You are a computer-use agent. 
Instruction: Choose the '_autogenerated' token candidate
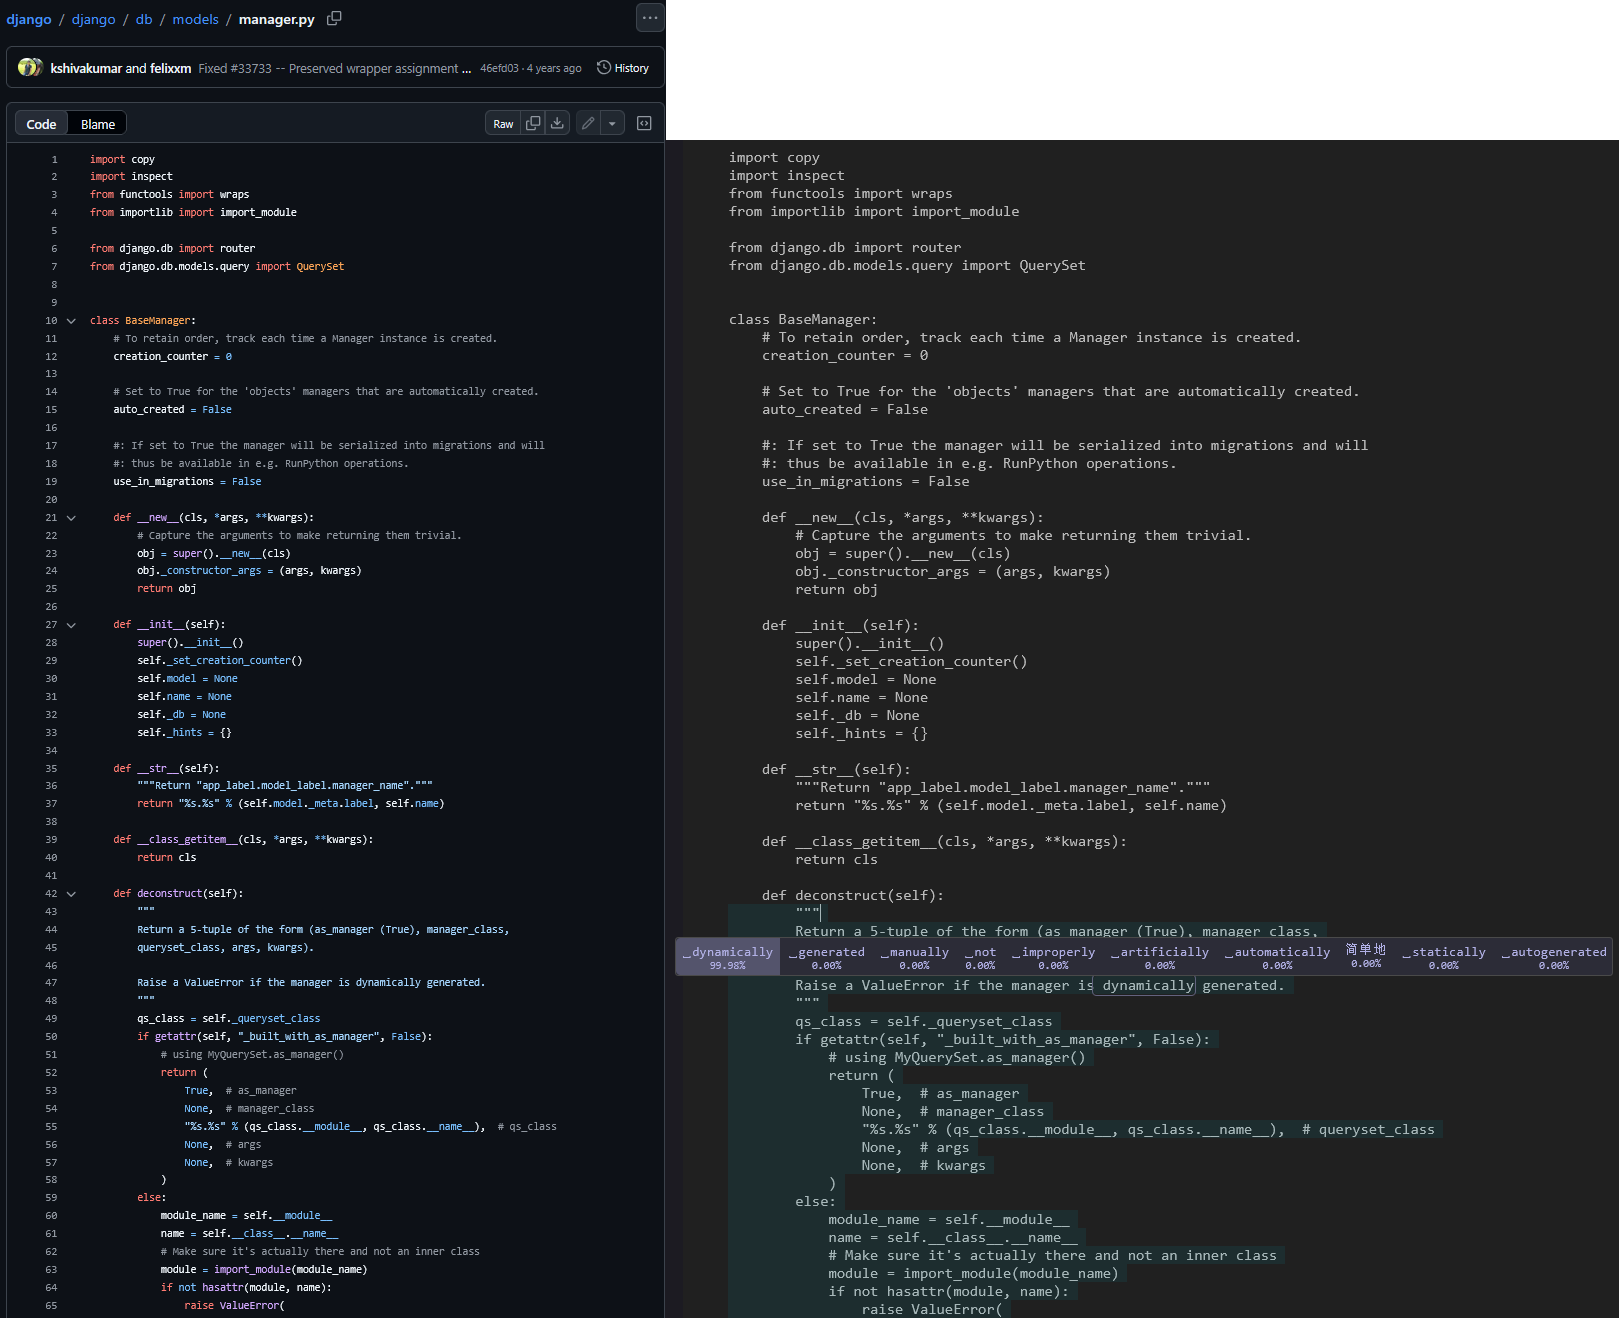pos(1554,957)
